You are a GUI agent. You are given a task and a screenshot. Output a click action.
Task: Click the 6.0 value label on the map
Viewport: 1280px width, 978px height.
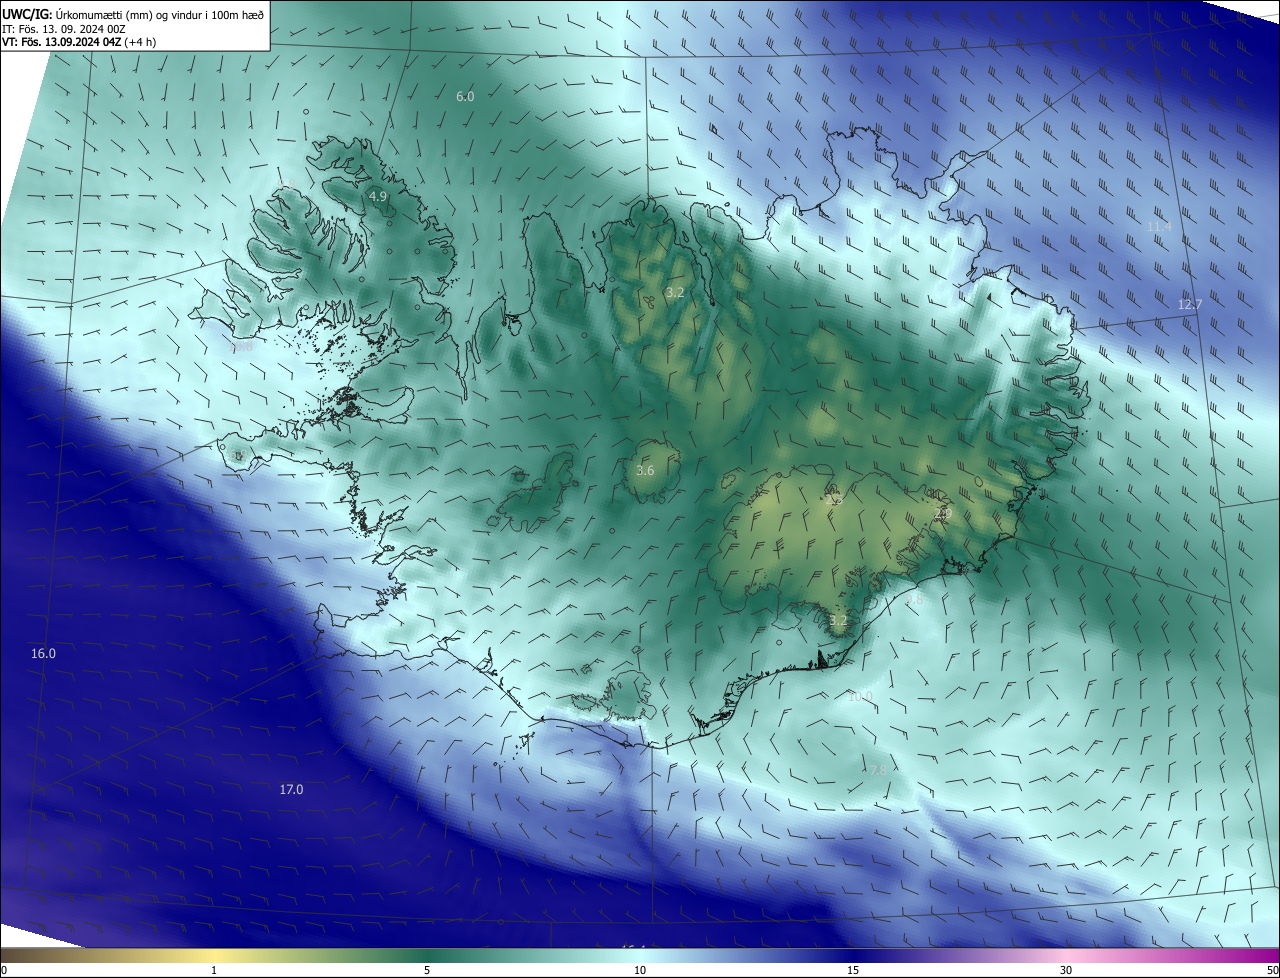pos(465,97)
